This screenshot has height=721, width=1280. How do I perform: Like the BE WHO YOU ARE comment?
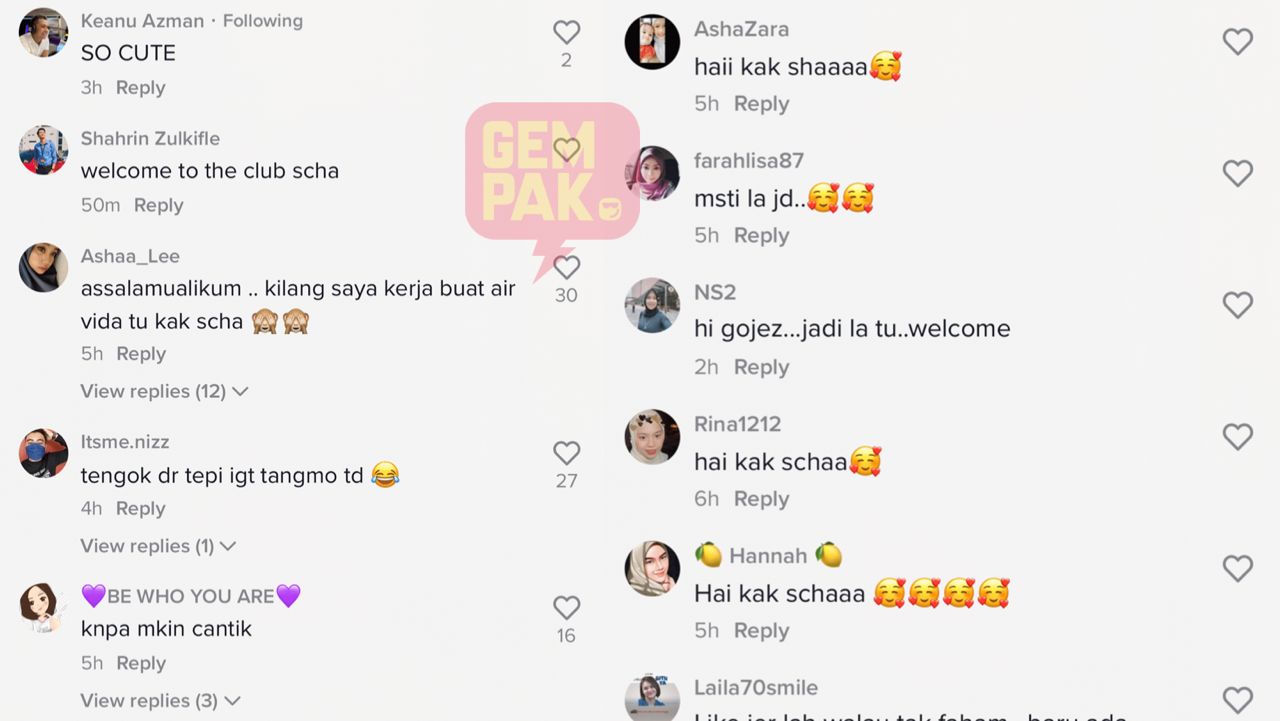[567, 607]
